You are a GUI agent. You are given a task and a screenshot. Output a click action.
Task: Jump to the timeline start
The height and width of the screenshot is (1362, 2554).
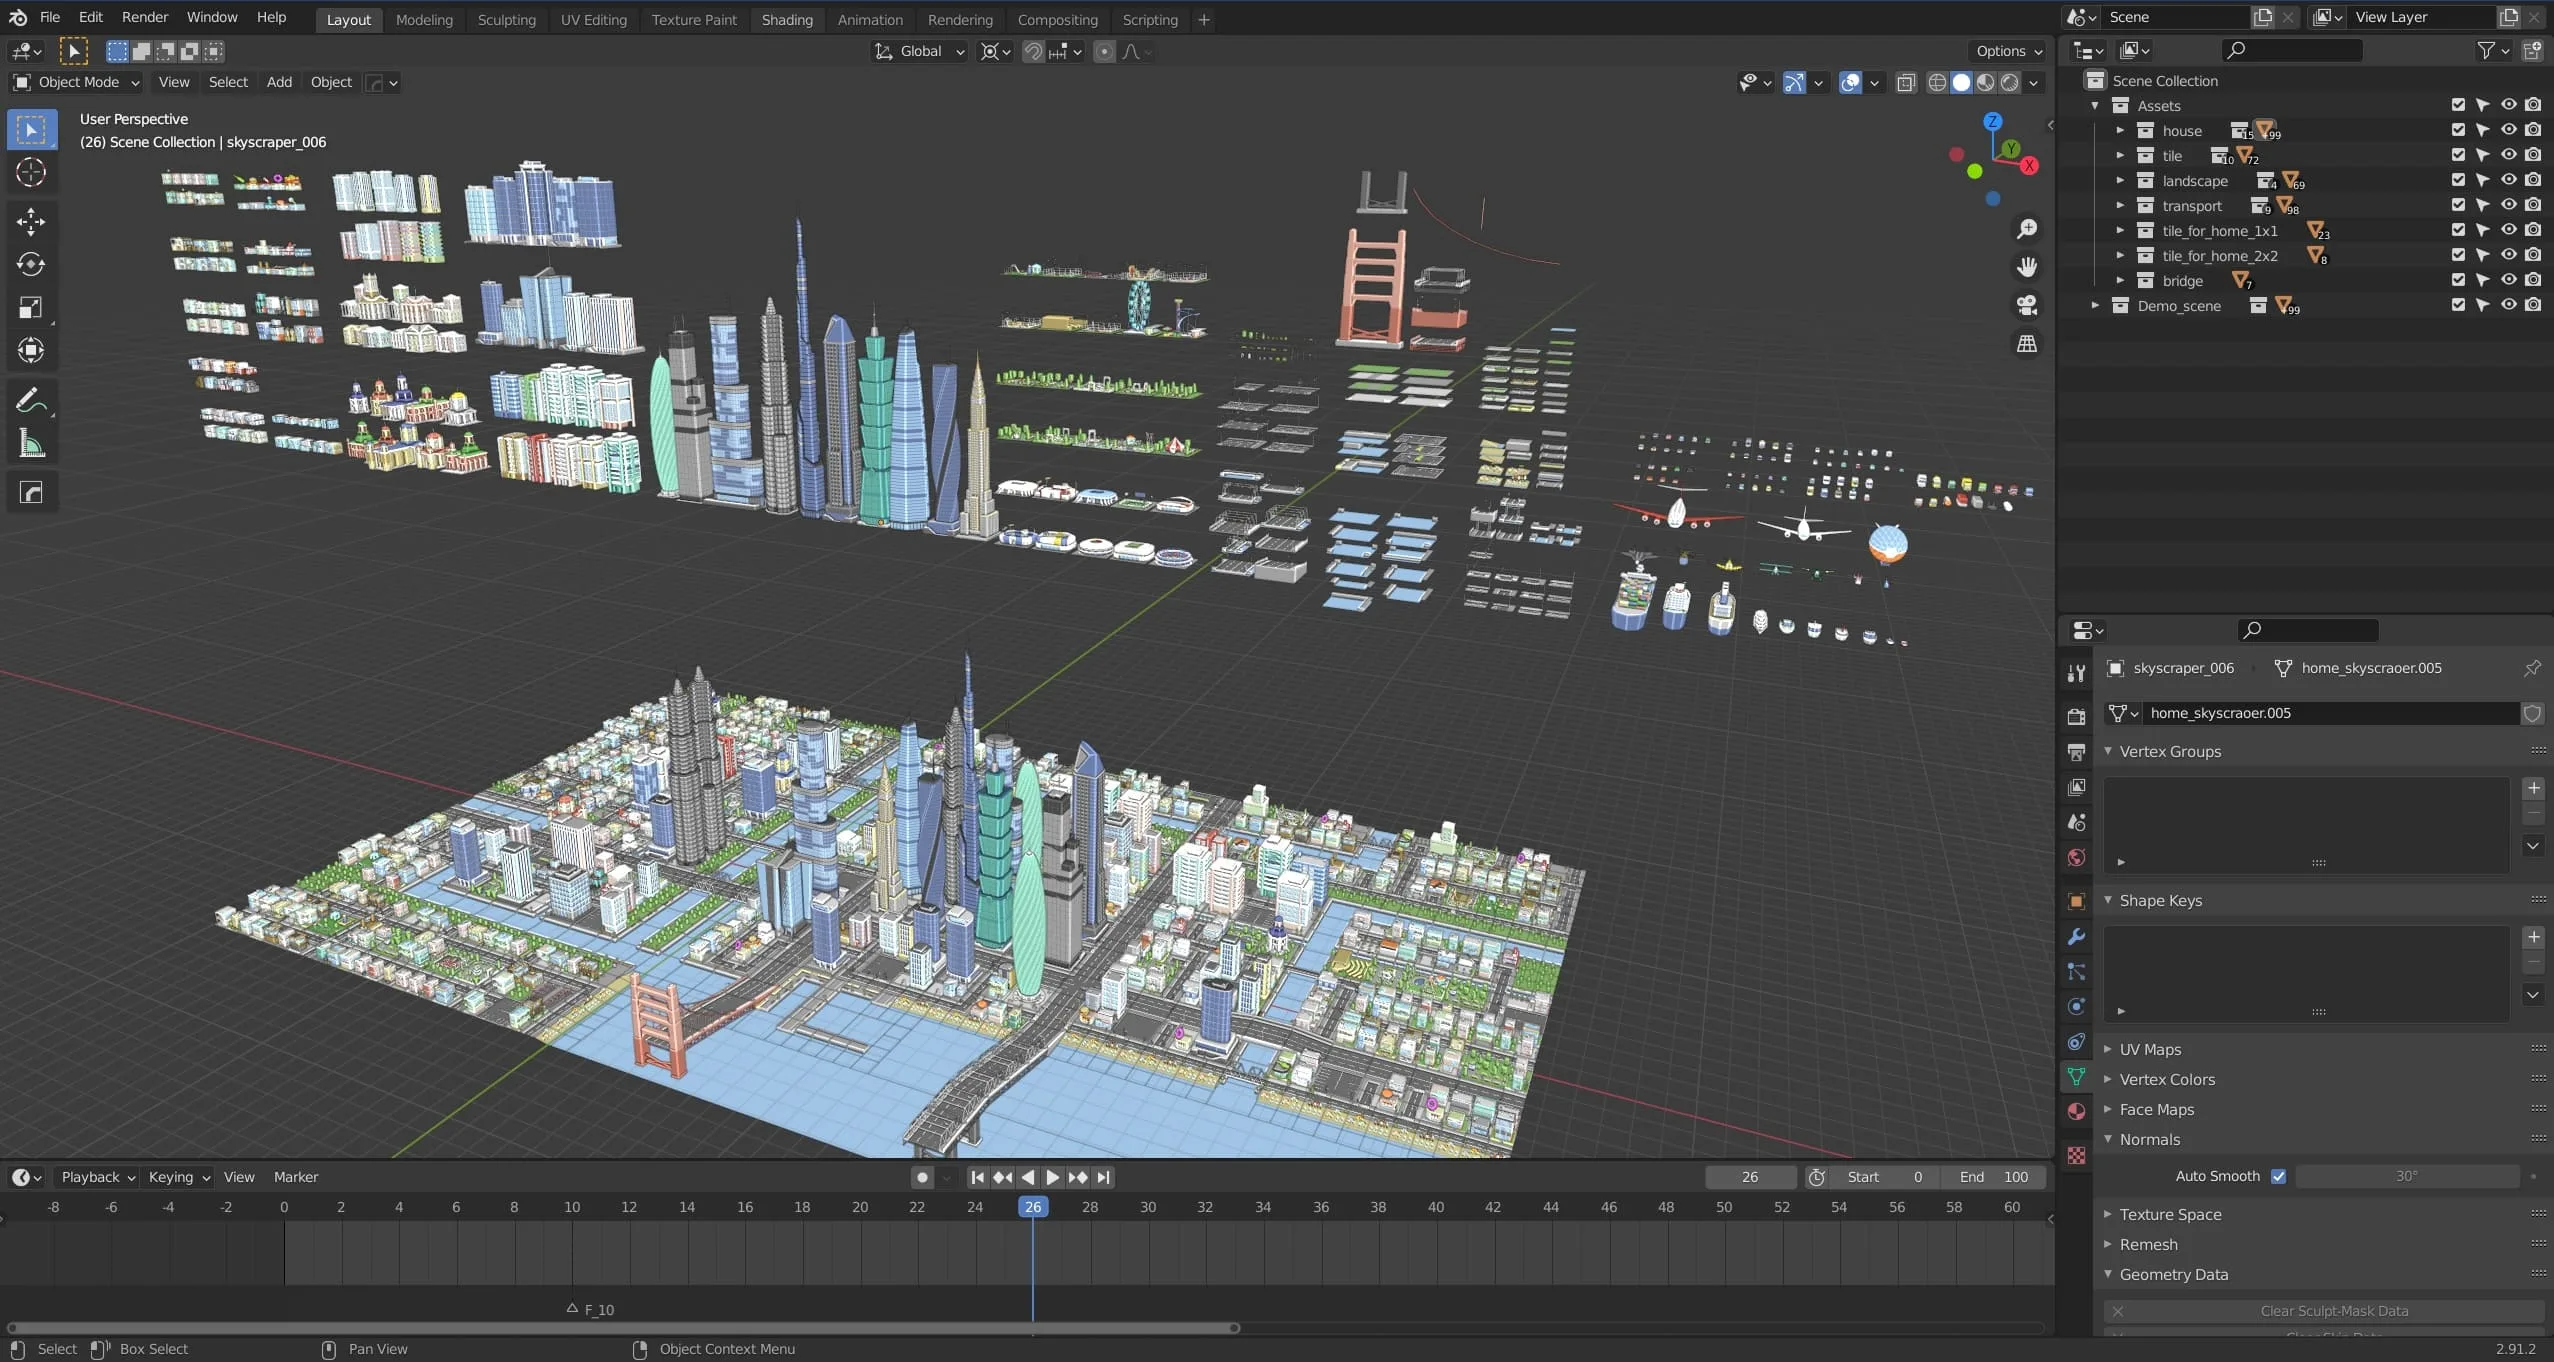pyautogui.click(x=977, y=1178)
